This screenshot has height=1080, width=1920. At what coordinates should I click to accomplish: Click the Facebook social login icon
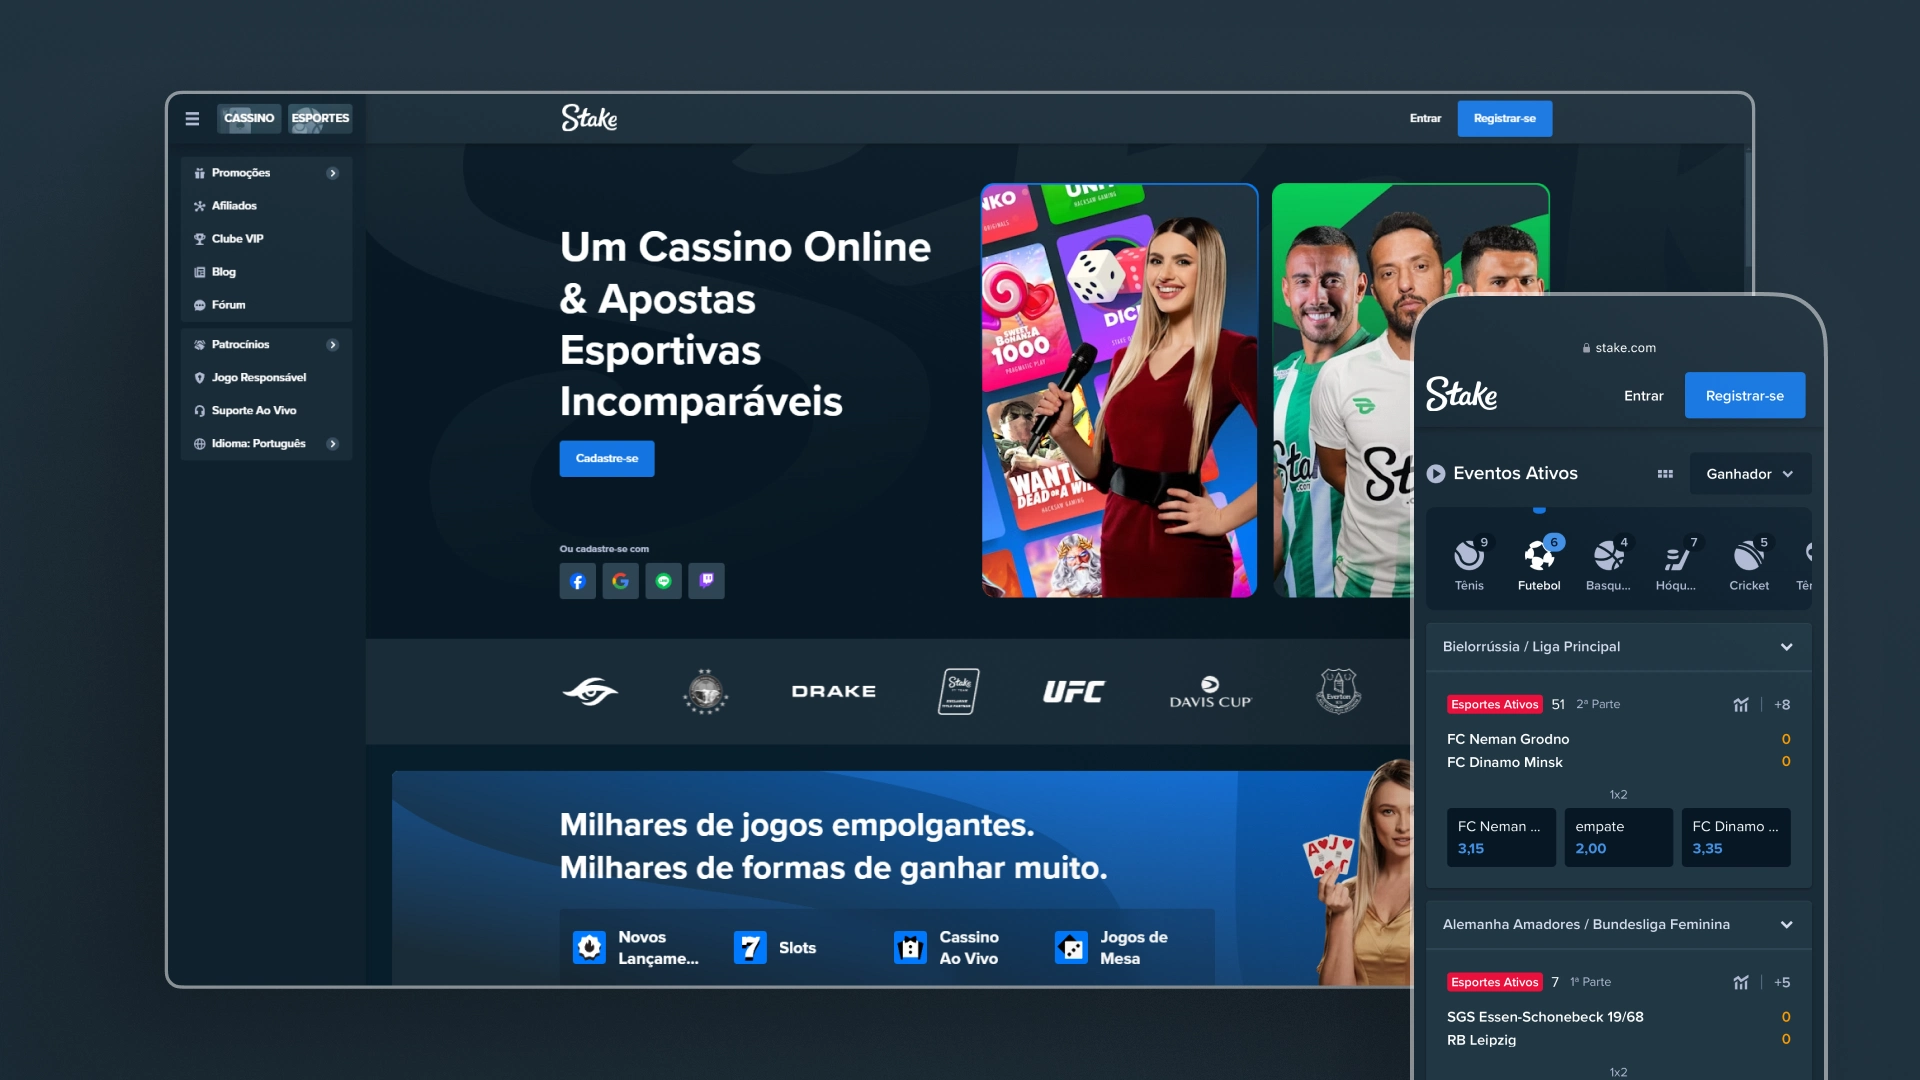point(578,580)
